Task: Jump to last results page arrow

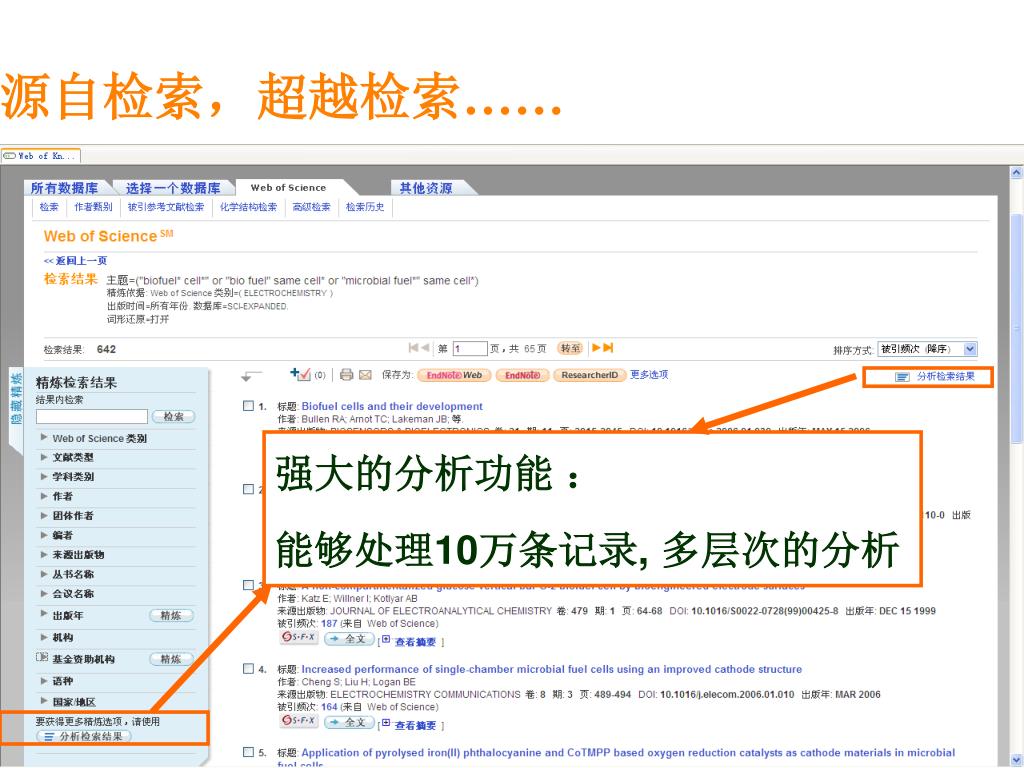Action: point(608,348)
